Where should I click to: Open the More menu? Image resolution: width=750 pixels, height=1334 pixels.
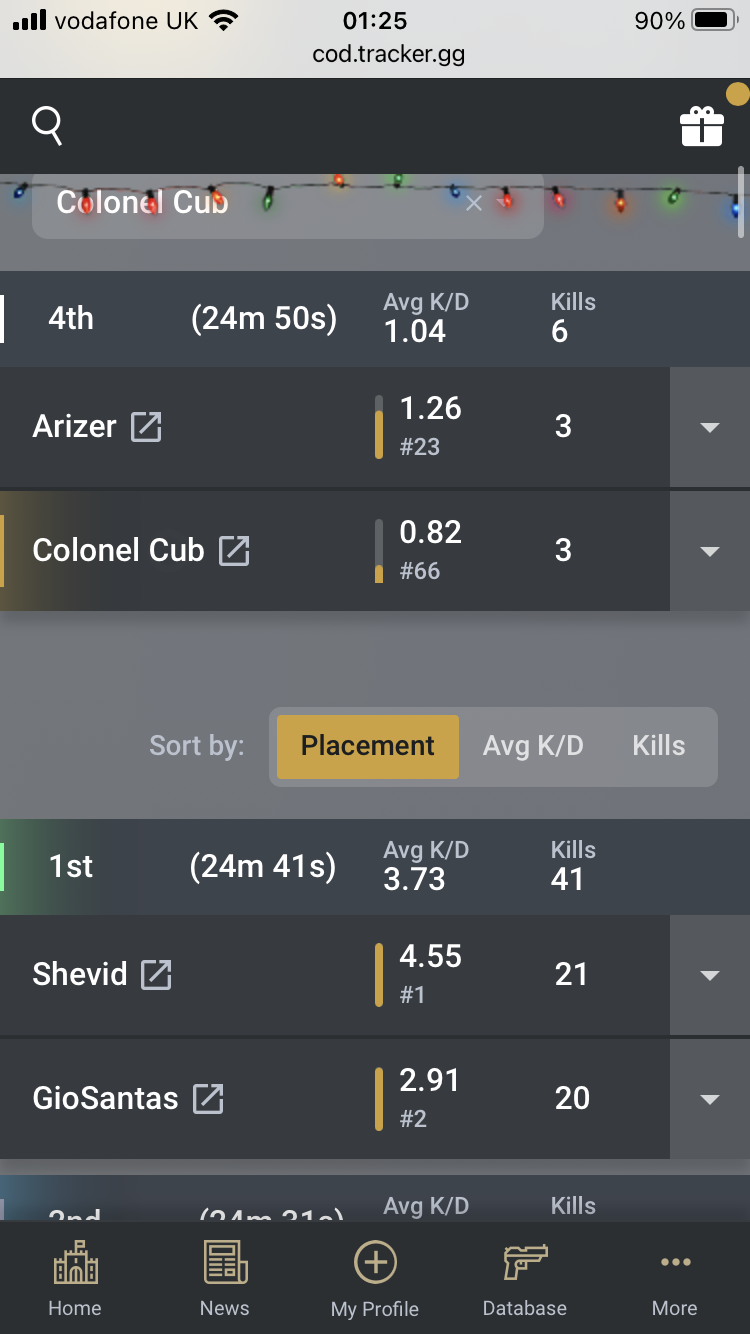[675, 1279]
